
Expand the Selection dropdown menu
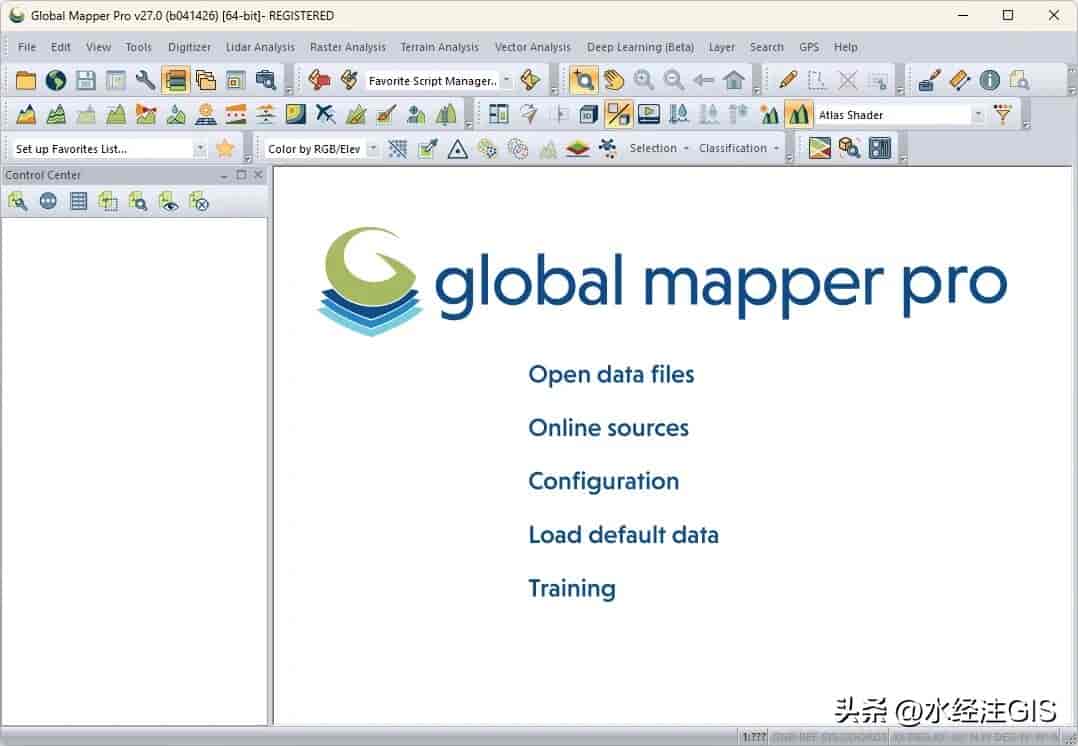659,148
